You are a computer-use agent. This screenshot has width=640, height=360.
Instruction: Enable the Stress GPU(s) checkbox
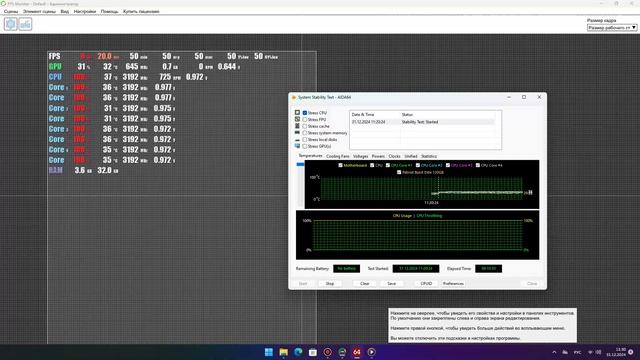pos(304,146)
